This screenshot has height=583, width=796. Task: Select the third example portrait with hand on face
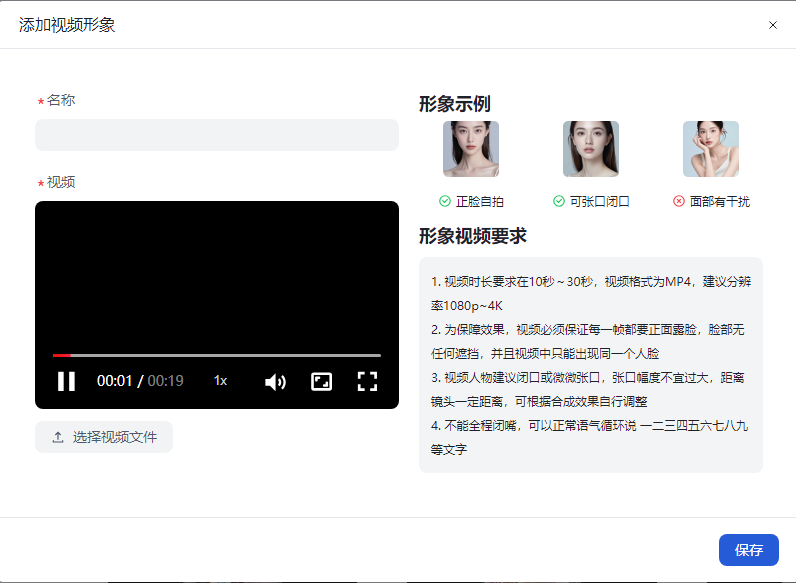(x=711, y=149)
